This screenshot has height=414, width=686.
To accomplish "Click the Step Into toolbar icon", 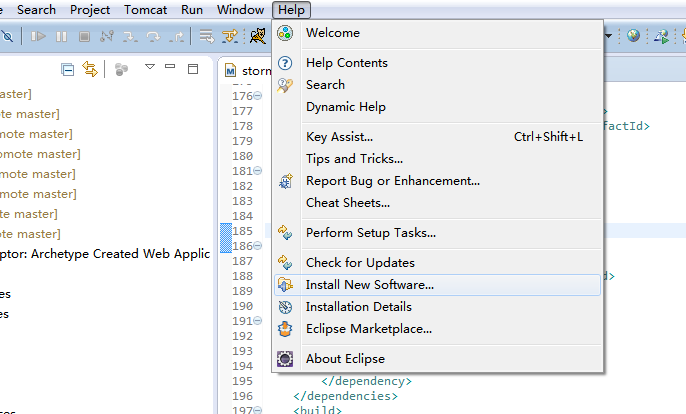I will coord(130,37).
